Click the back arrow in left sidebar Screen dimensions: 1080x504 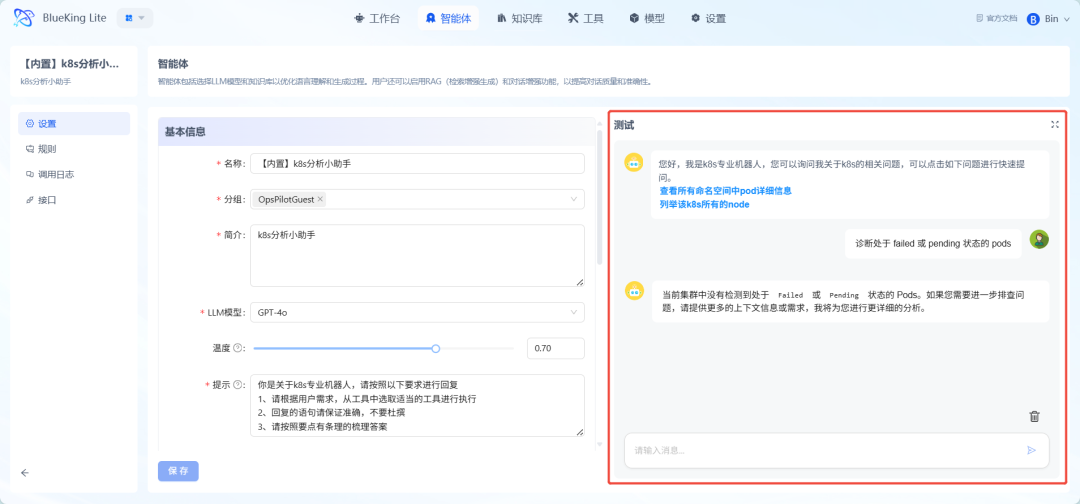25,473
